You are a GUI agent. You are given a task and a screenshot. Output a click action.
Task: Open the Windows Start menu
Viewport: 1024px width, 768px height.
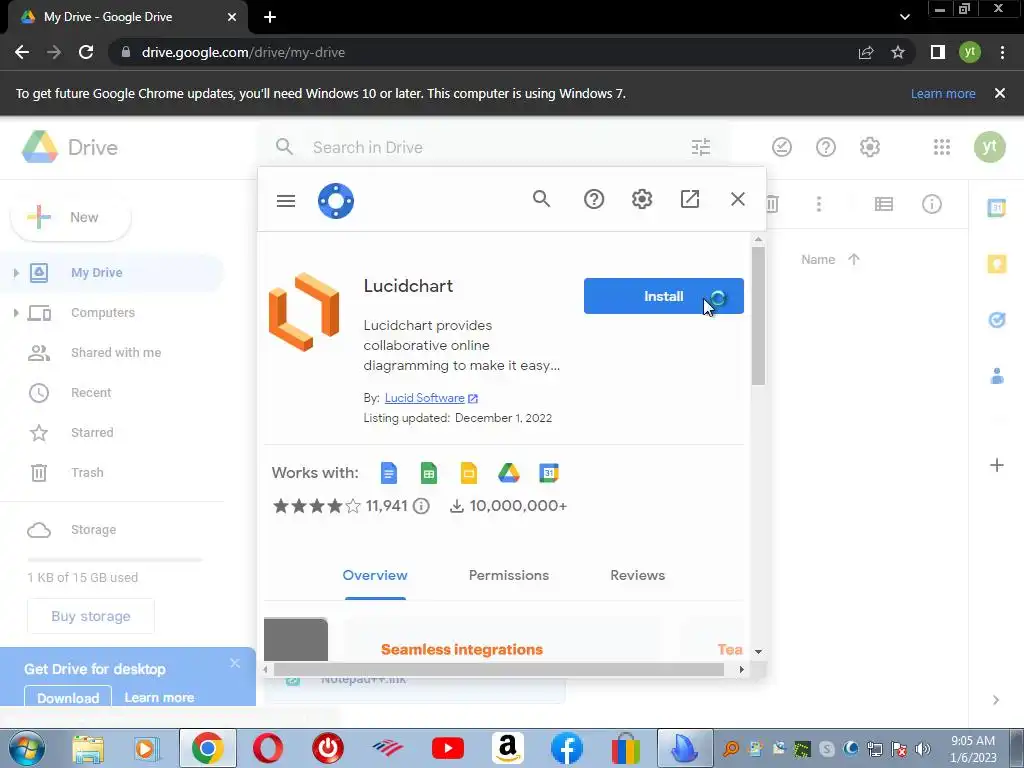click(27, 748)
